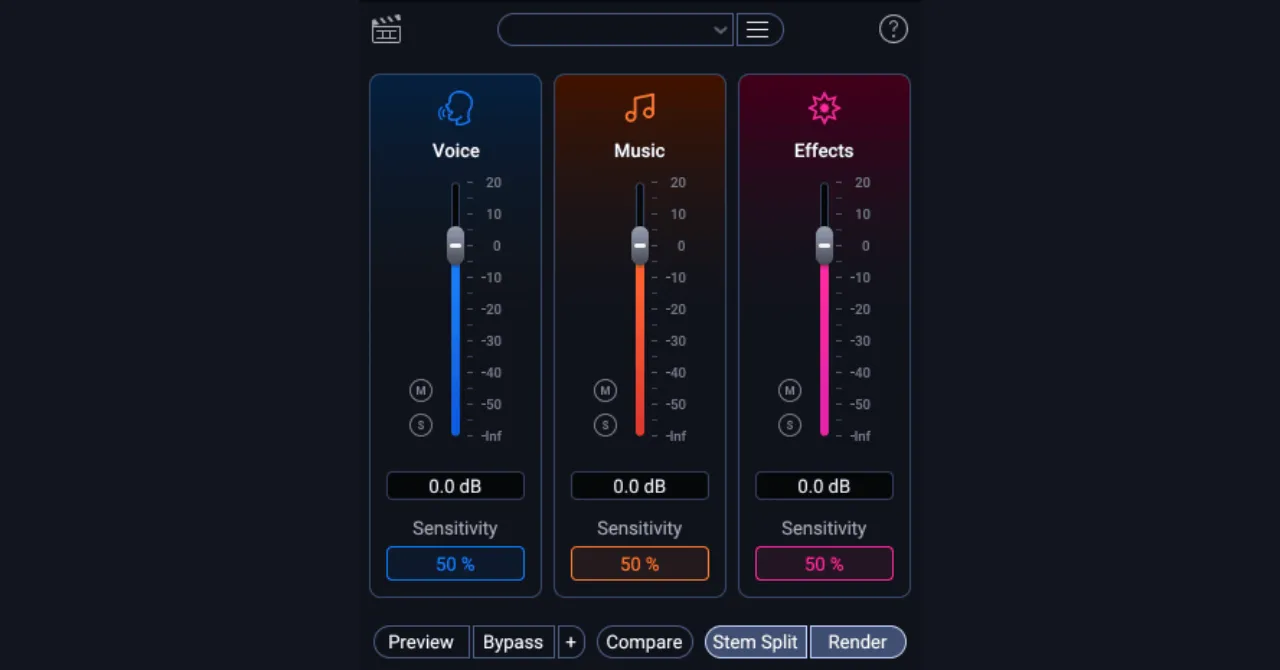The height and width of the screenshot is (670, 1280).
Task: Click the Music notes icon
Action: point(640,108)
